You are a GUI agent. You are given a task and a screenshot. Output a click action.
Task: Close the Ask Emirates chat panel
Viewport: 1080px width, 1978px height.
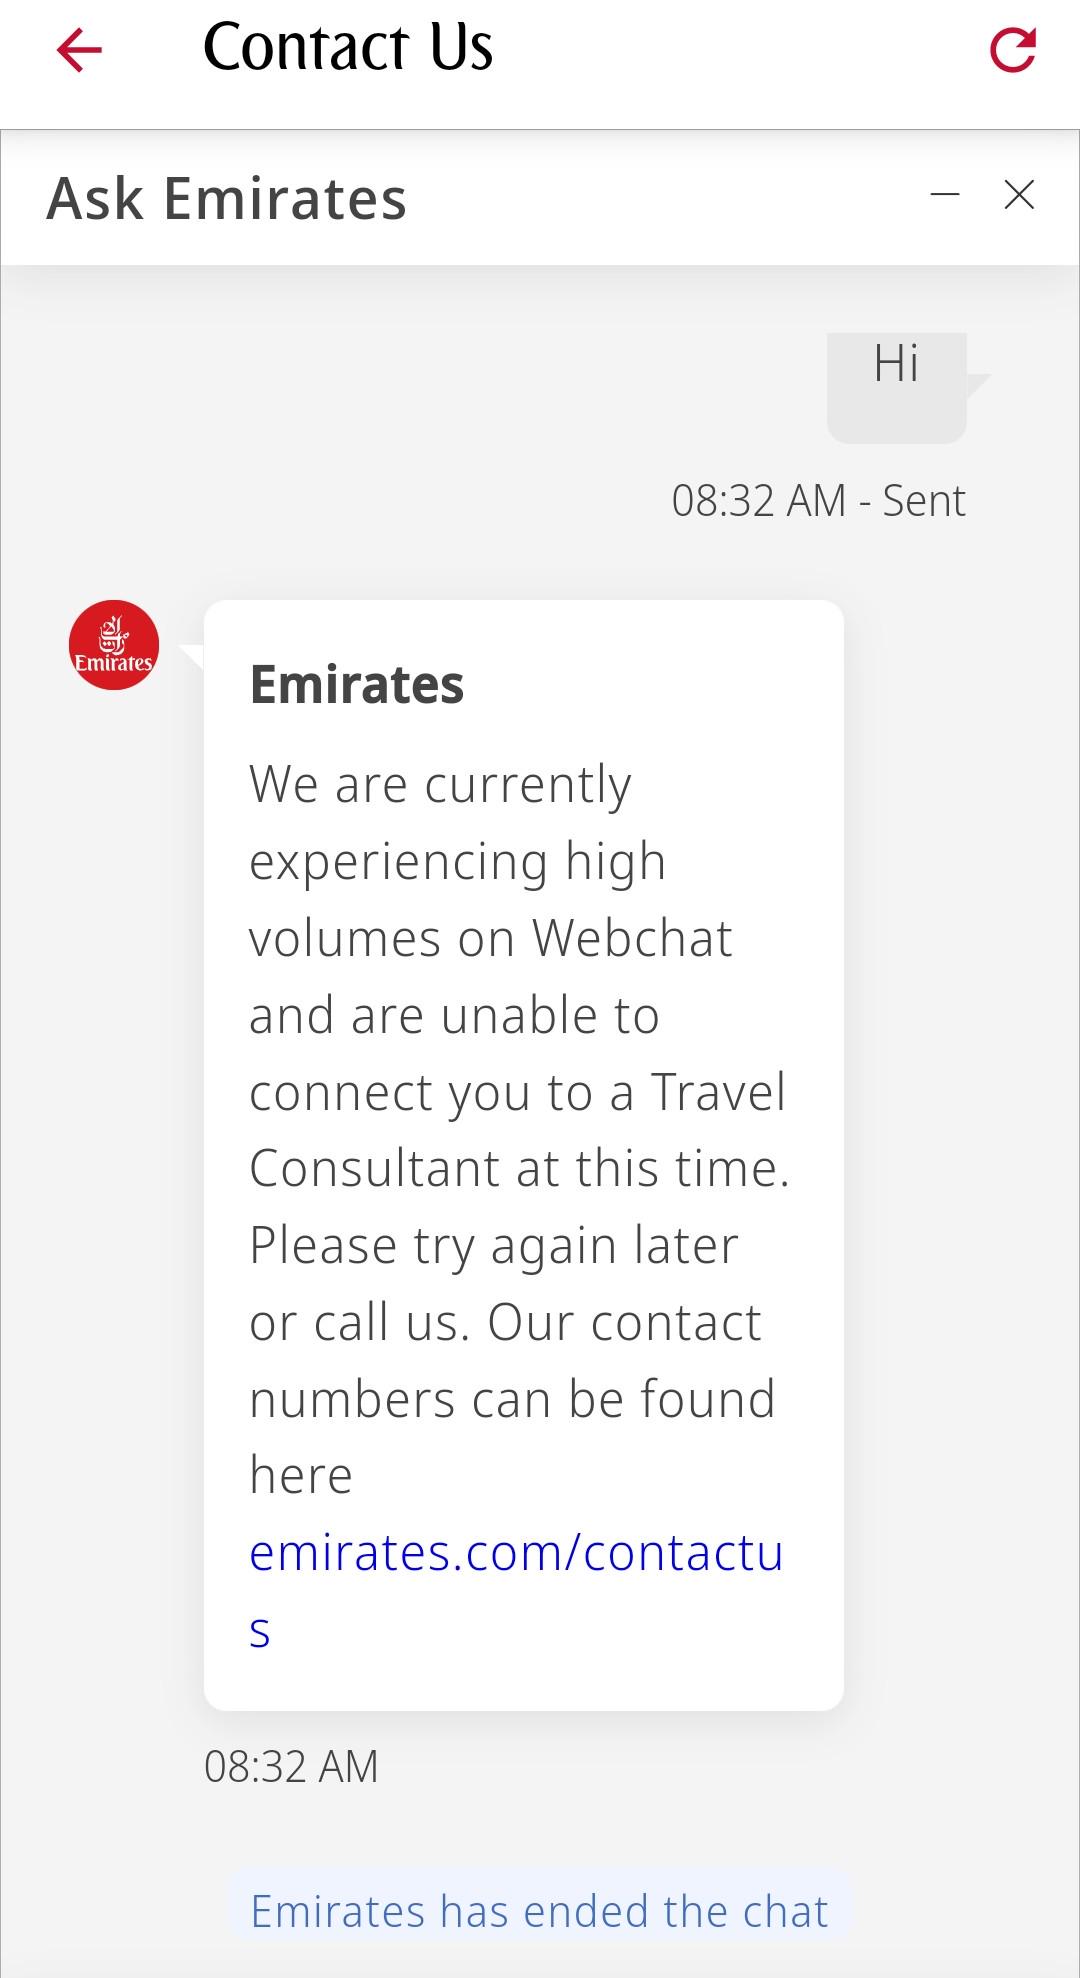coord(1019,195)
